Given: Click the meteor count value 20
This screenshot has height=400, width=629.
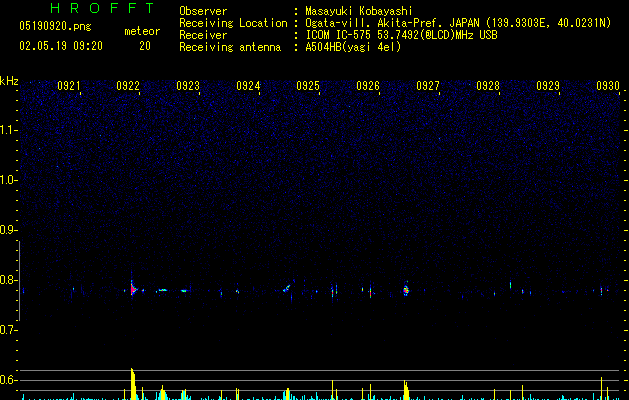Looking at the screenshot, I should point(145,46).
